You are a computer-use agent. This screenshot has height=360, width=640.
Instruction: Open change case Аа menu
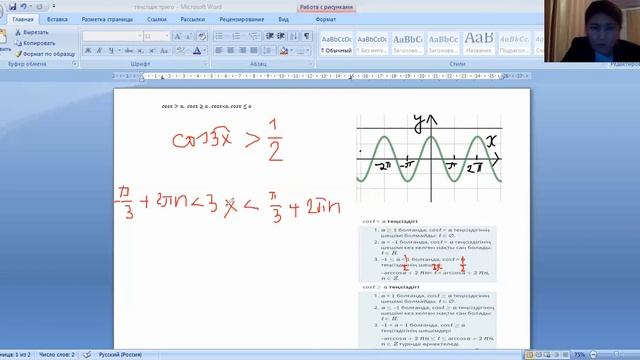pos(164,51)
